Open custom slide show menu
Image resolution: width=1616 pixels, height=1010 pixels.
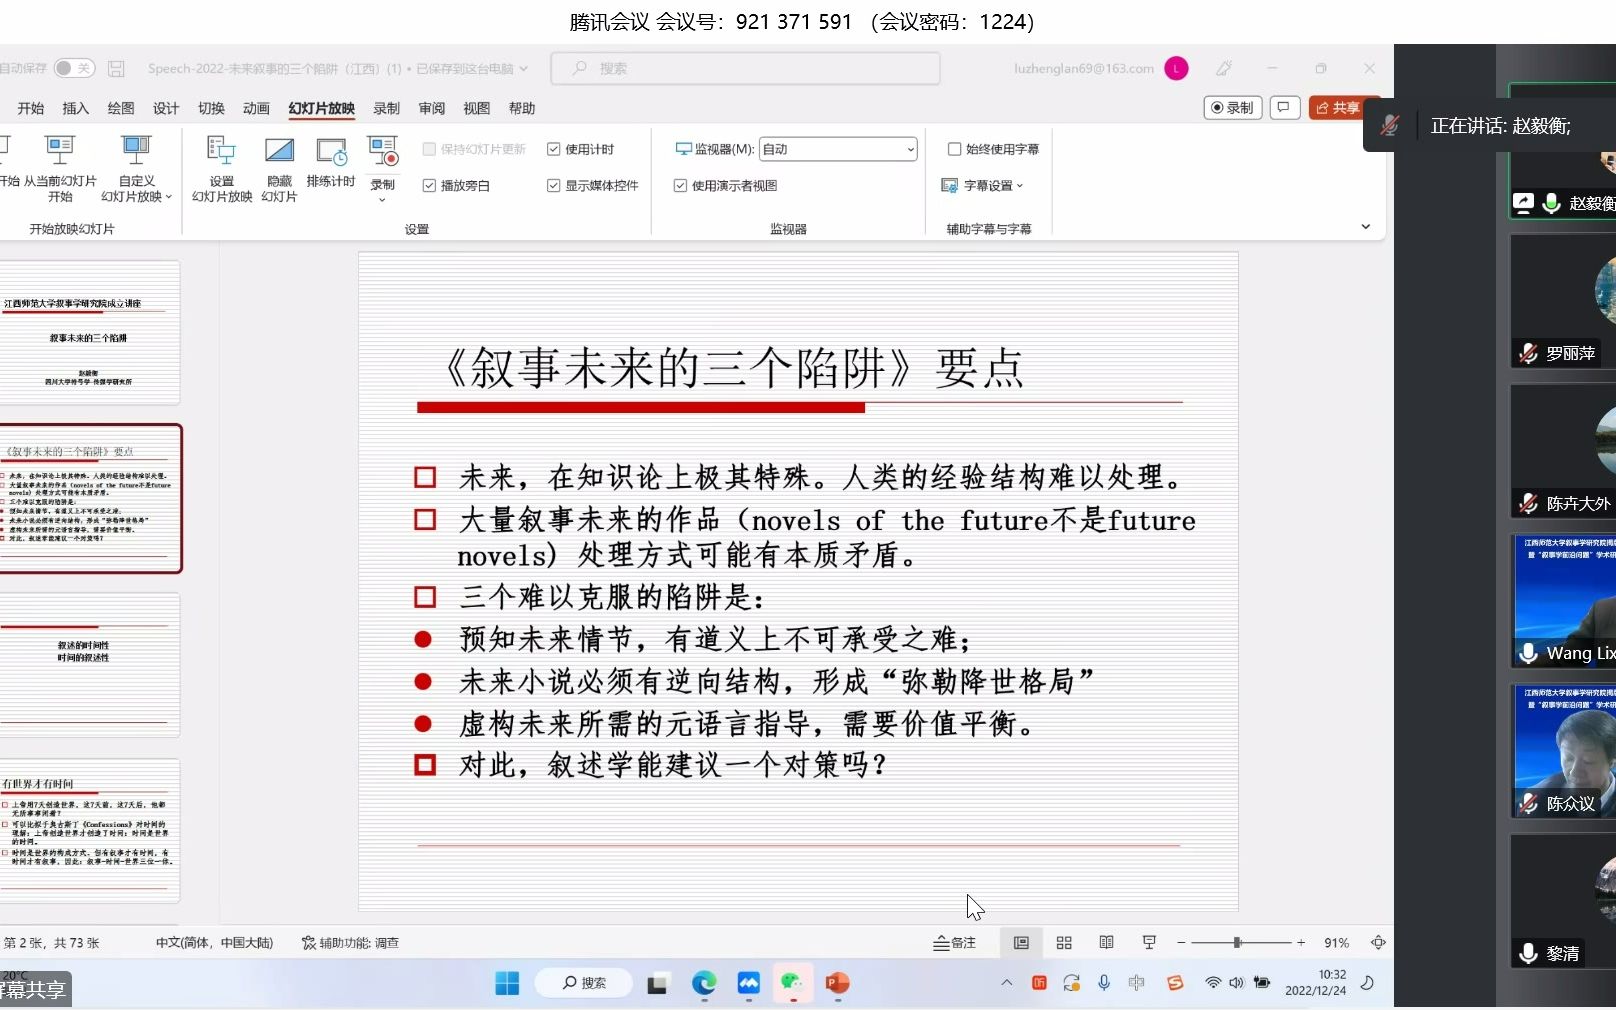(x=136, y=168)
